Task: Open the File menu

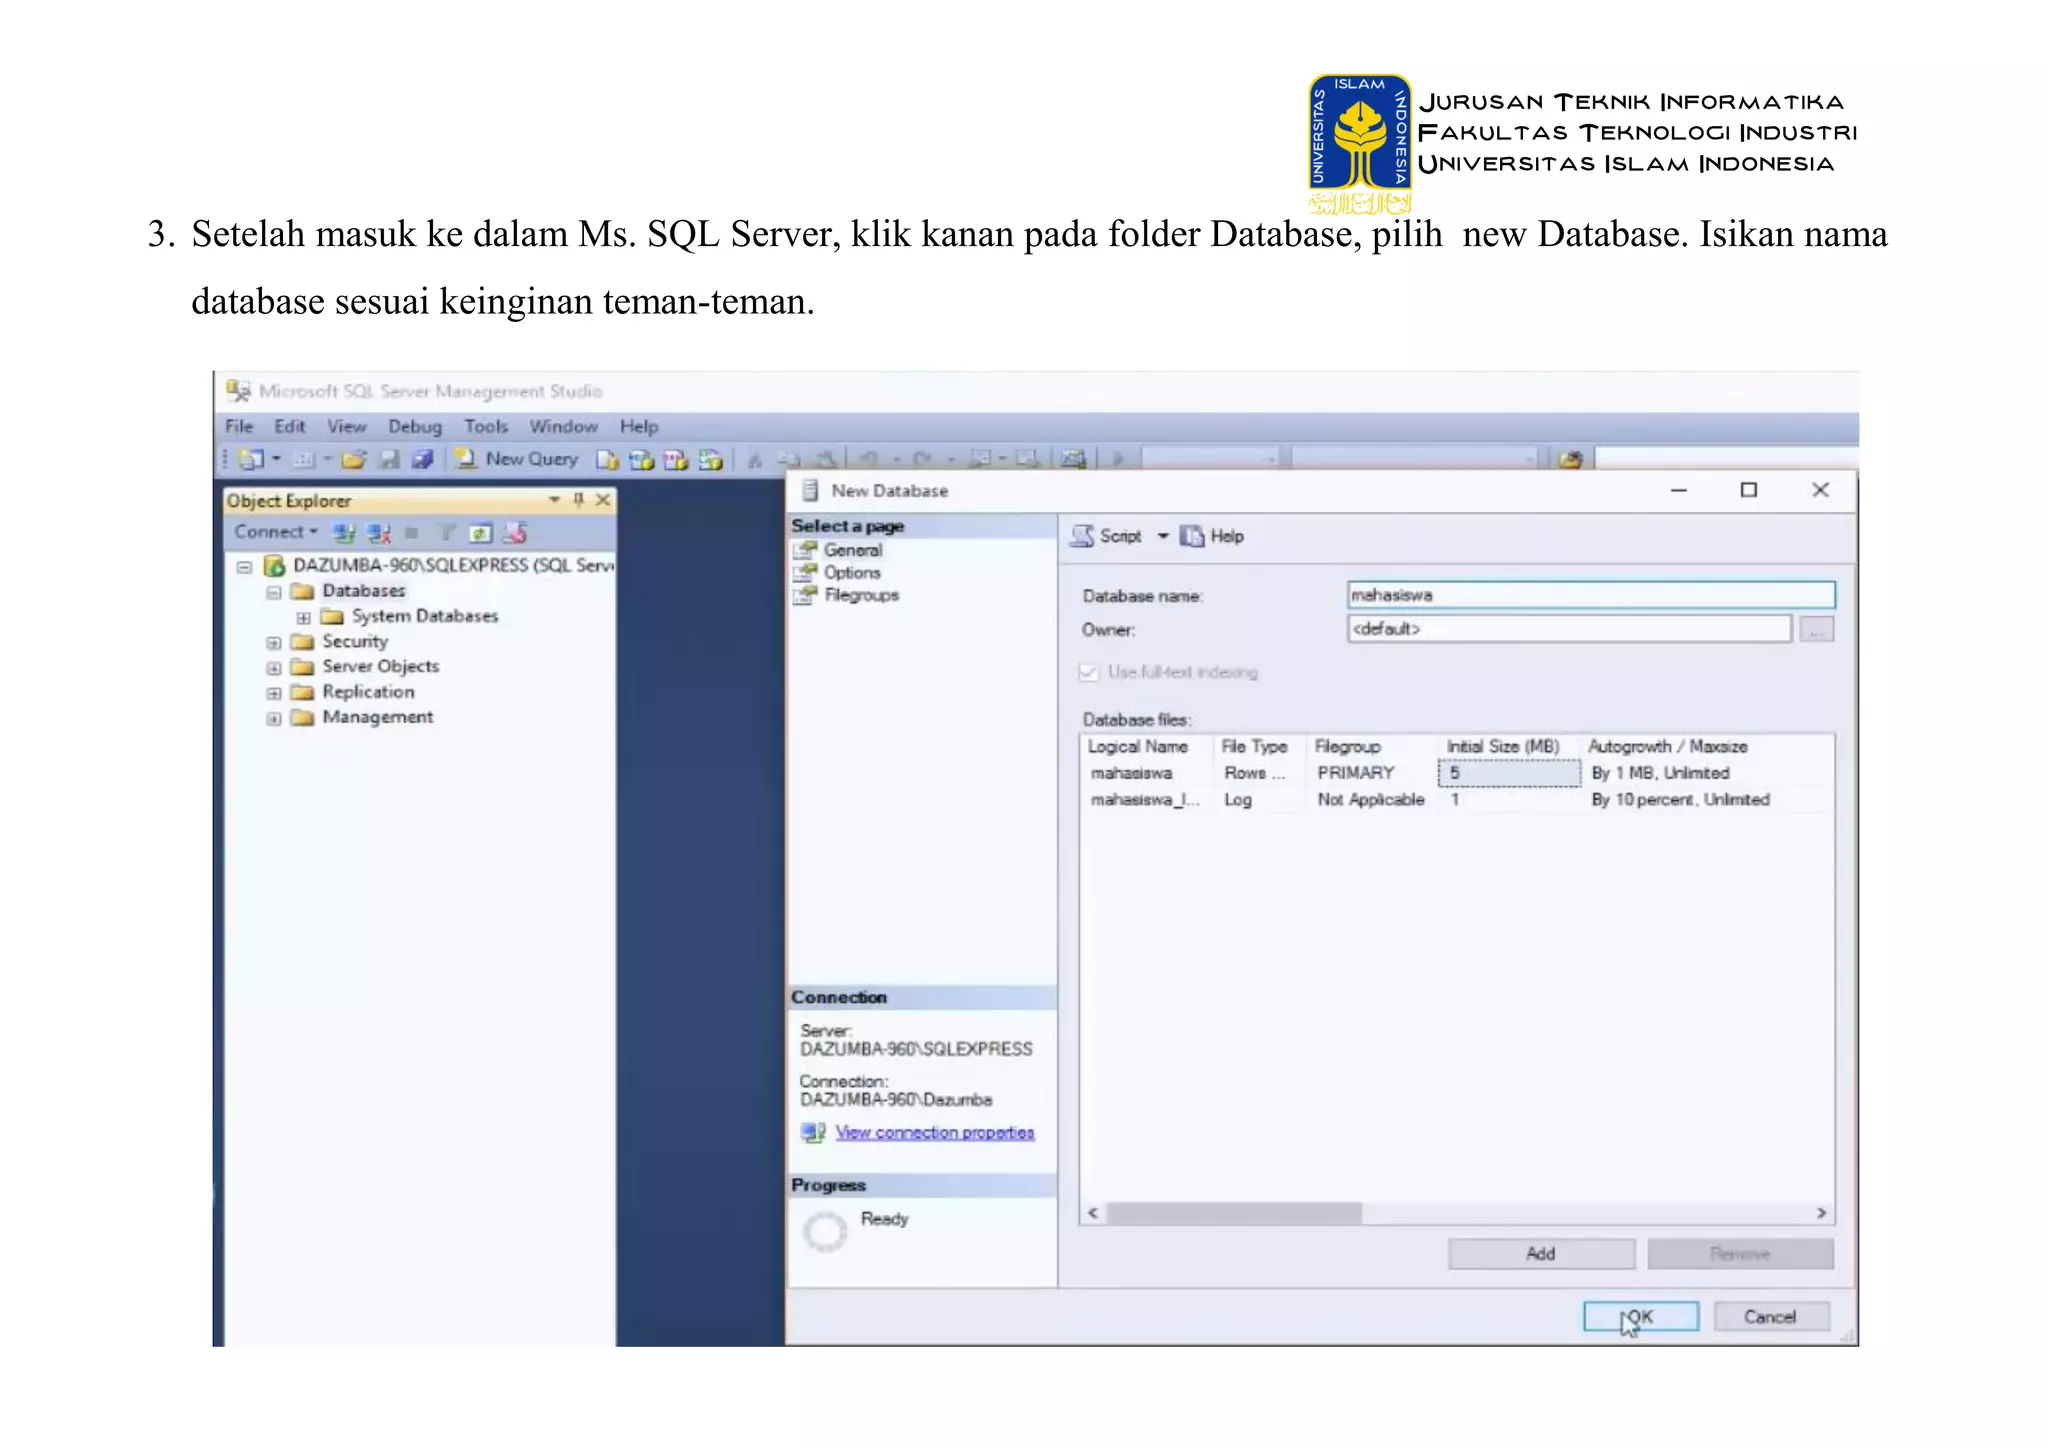Action: click(x=239, y=427)
